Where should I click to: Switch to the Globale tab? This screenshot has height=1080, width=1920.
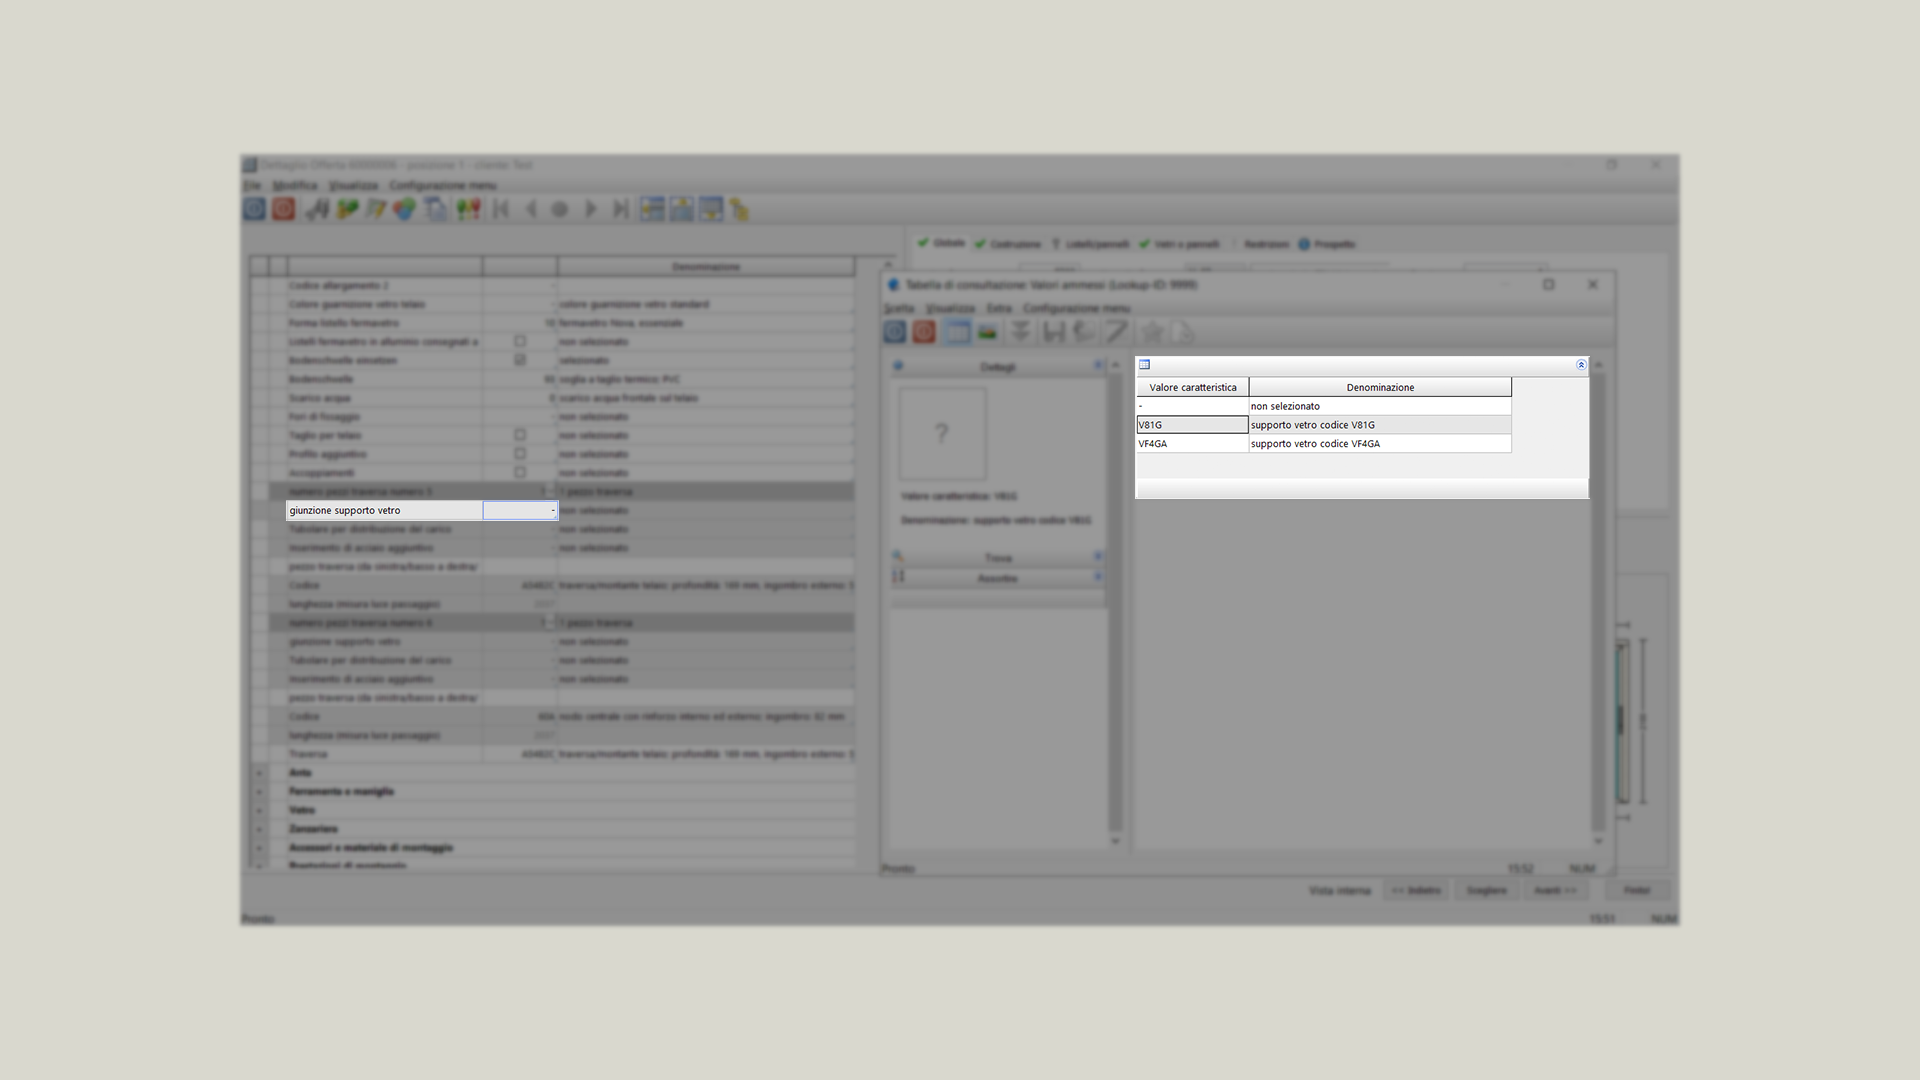[941, 243]
